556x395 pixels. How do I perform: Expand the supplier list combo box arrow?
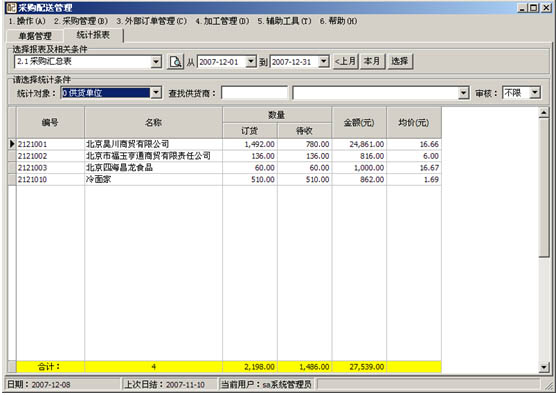click(x=463, y=93)
